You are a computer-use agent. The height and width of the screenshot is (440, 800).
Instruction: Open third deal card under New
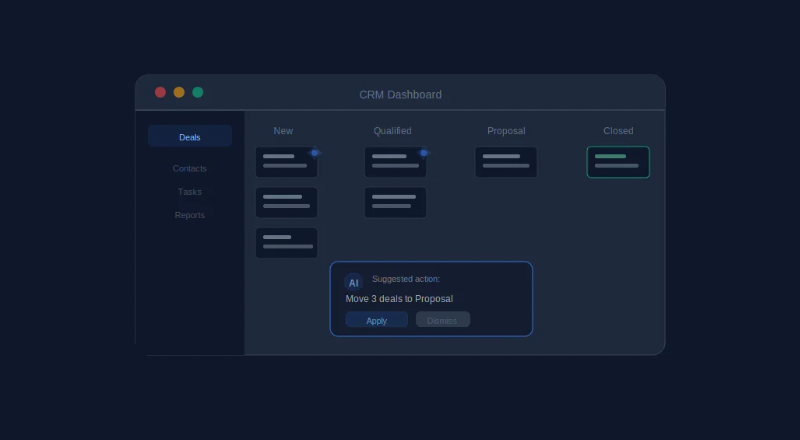287,243
